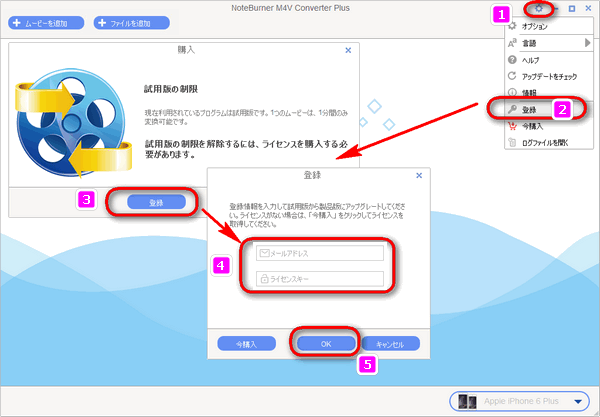Click 登録 button in 購入 dialog
The height and width of the screenshot is (417, 600).
pyautogui.click(x=157, y=202)
